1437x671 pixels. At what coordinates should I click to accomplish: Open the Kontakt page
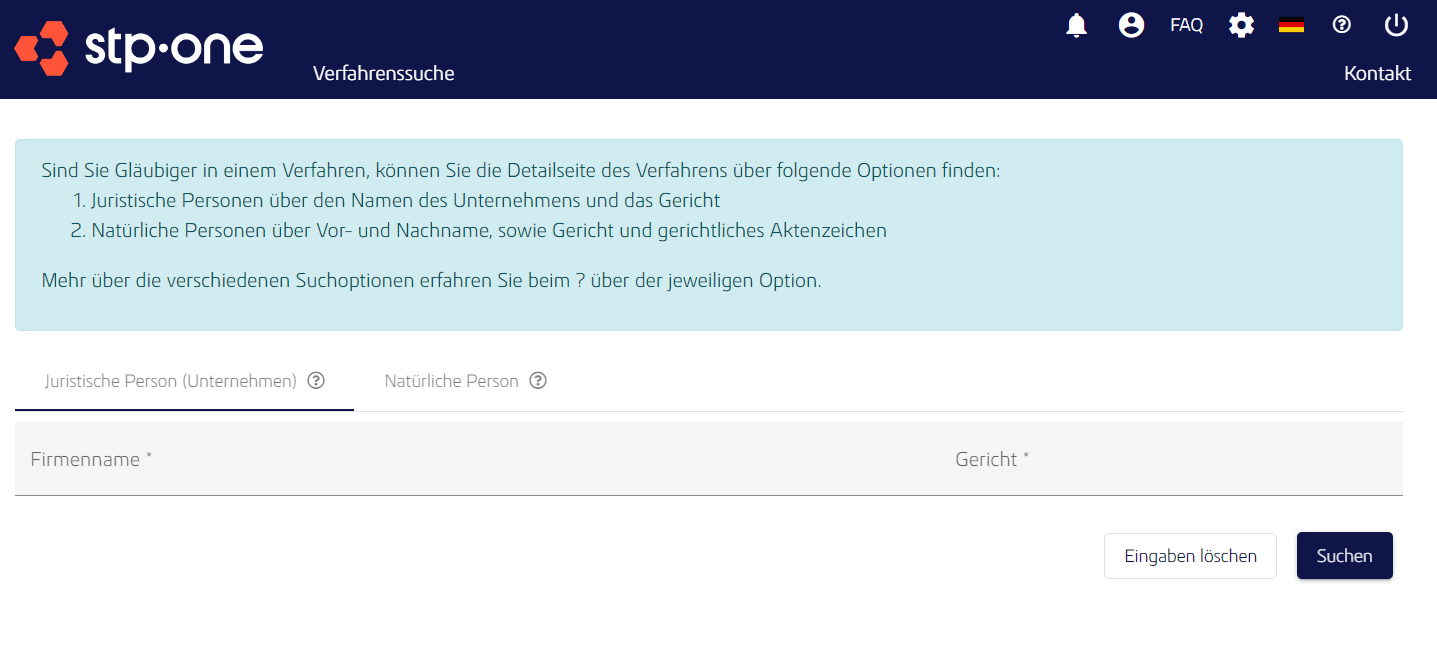point(1378,73)
